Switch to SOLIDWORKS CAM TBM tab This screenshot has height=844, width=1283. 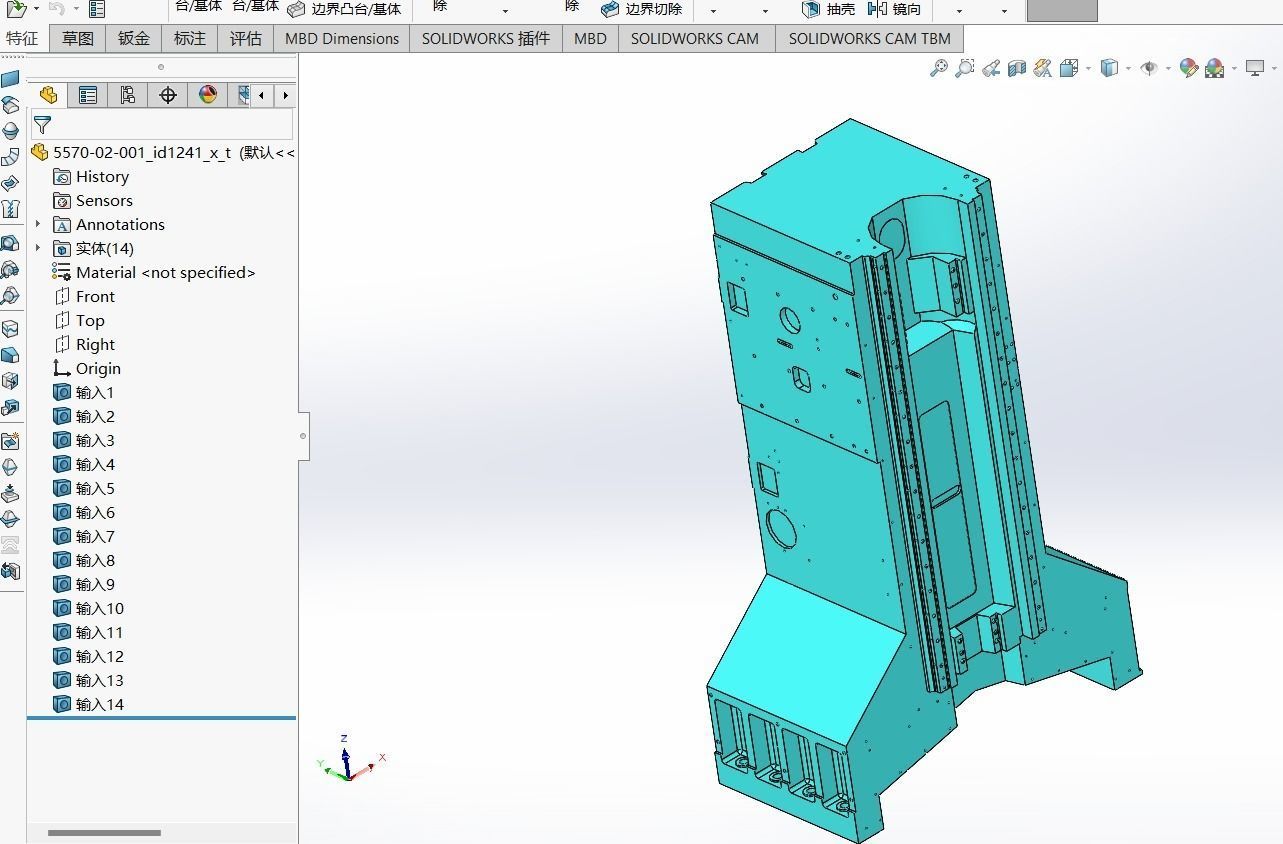tap(870, 38)
